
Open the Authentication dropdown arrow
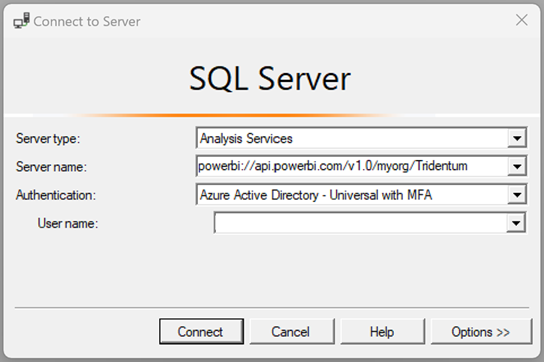click(517, 195)
